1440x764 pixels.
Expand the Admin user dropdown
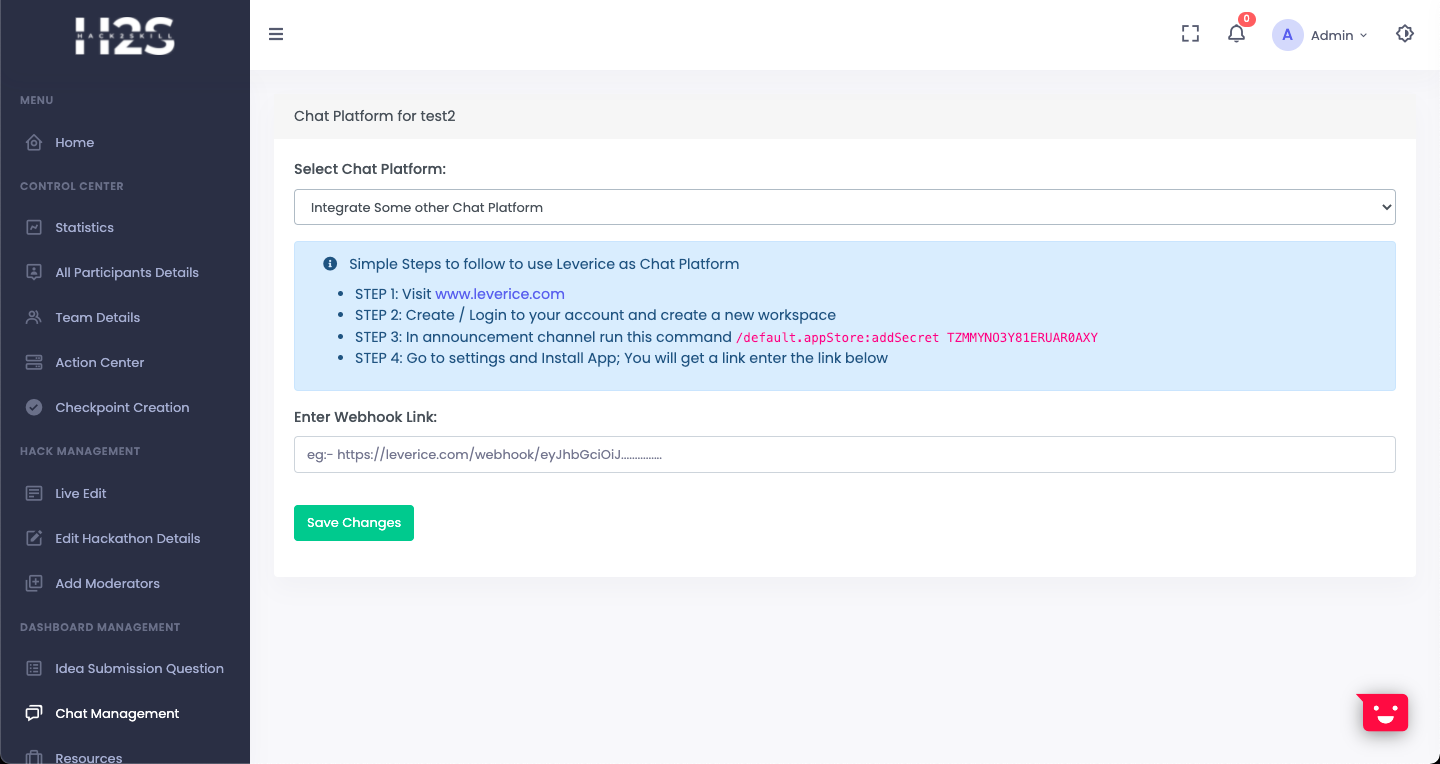(x=1338, y=35)
